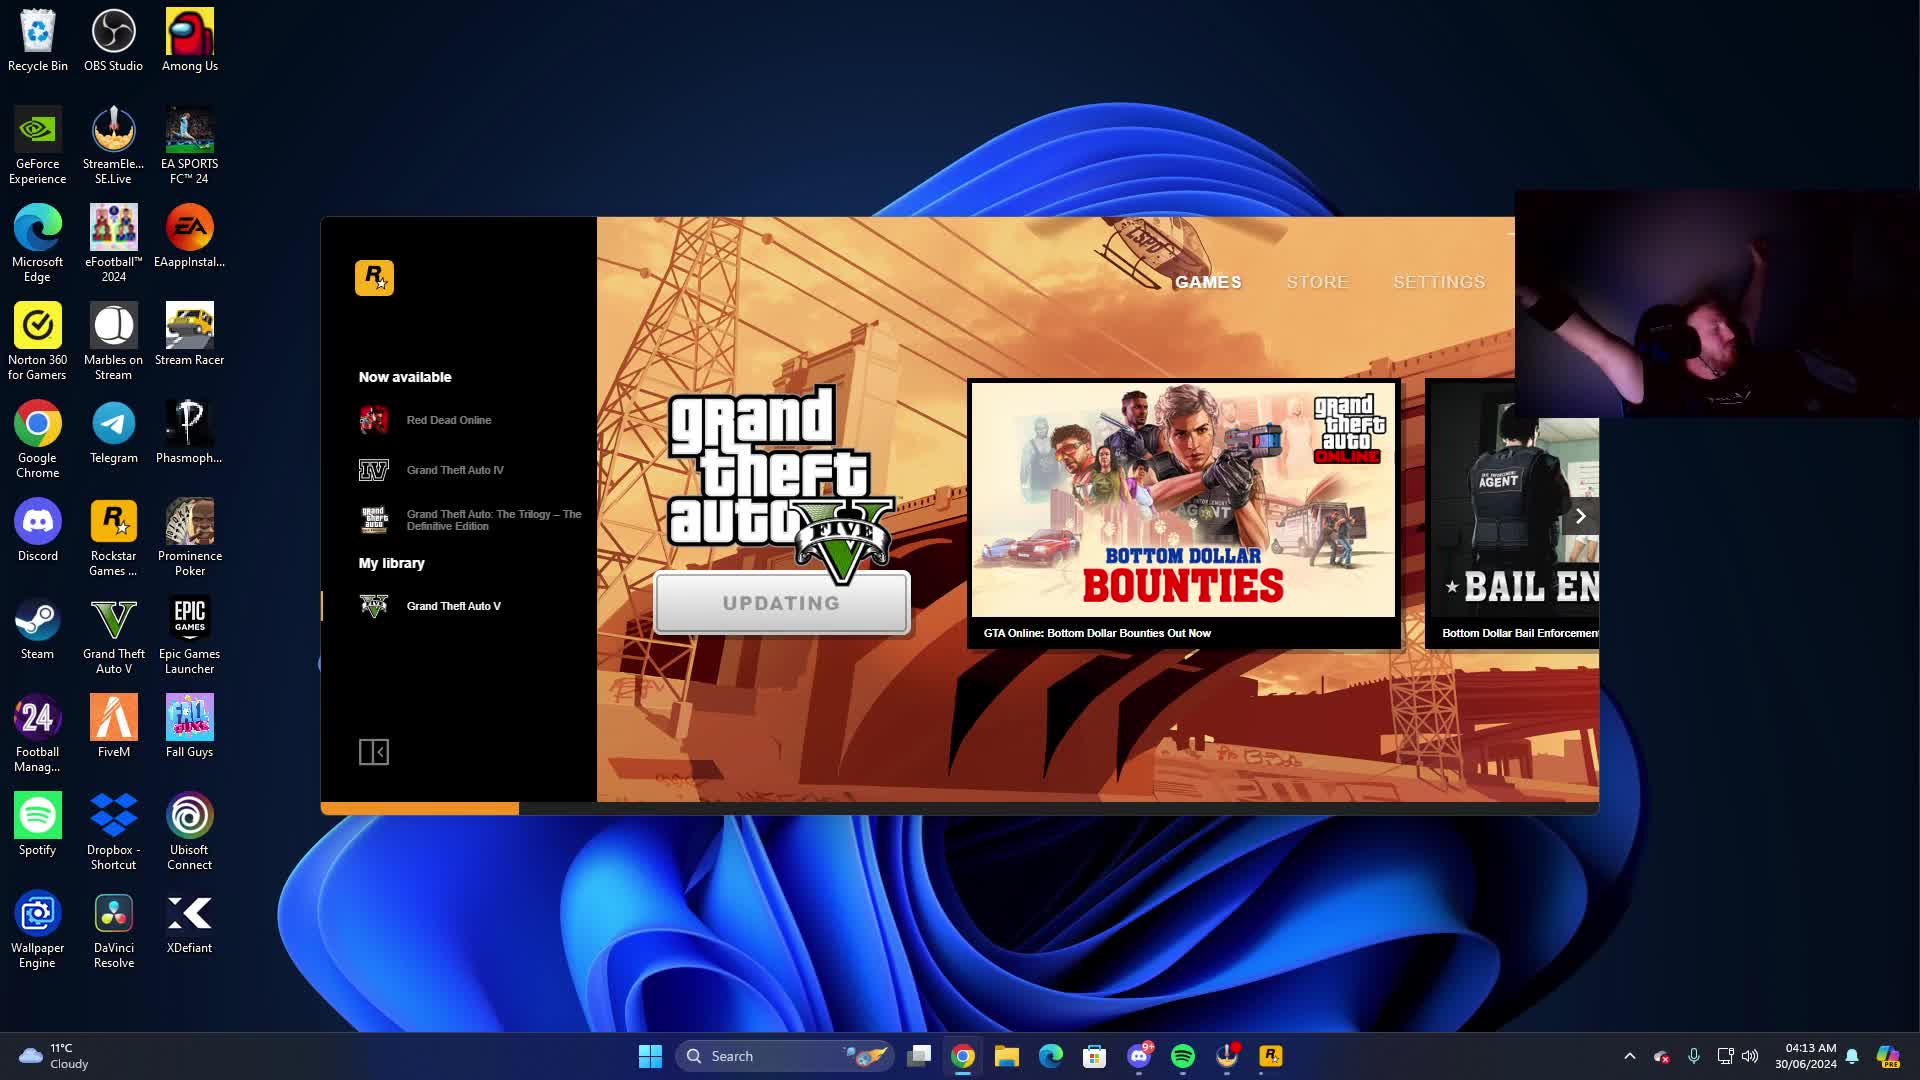The height and width of the screenshot is (1080, 1920).
Task: Select Norton 360 for Gamers icon
Action: (38, 342)
